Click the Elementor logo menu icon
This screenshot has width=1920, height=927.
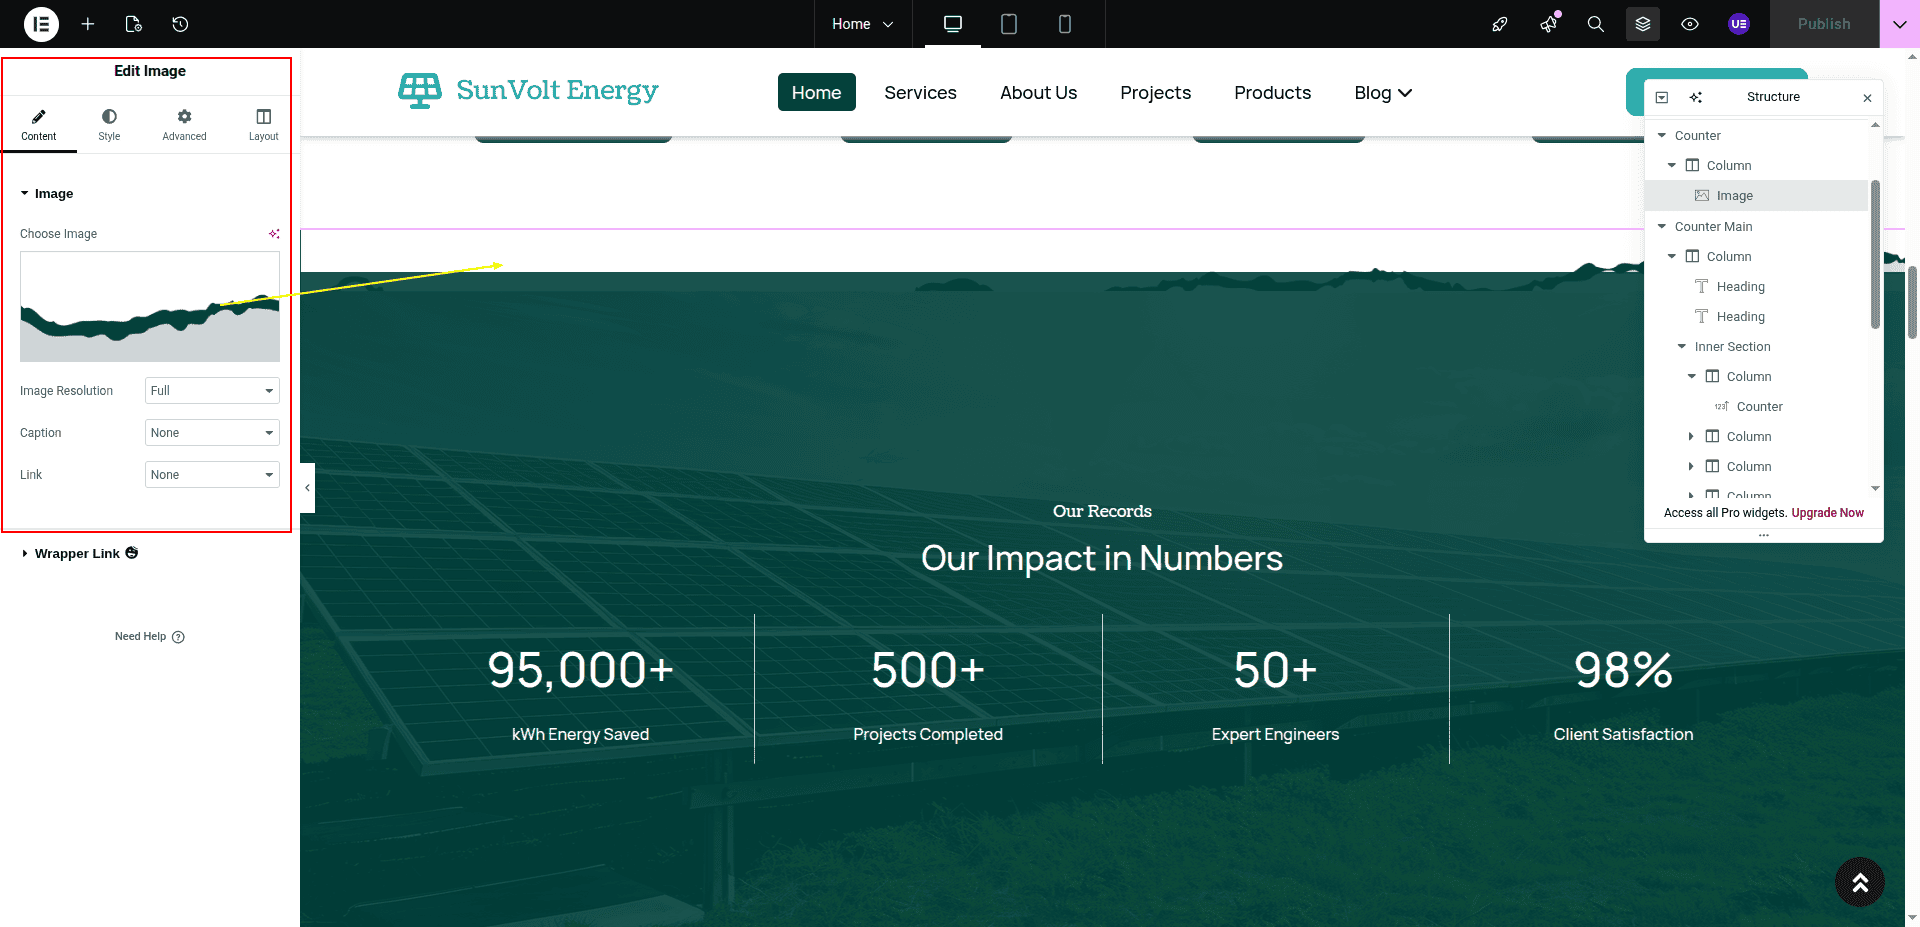[x=41, y=24]
